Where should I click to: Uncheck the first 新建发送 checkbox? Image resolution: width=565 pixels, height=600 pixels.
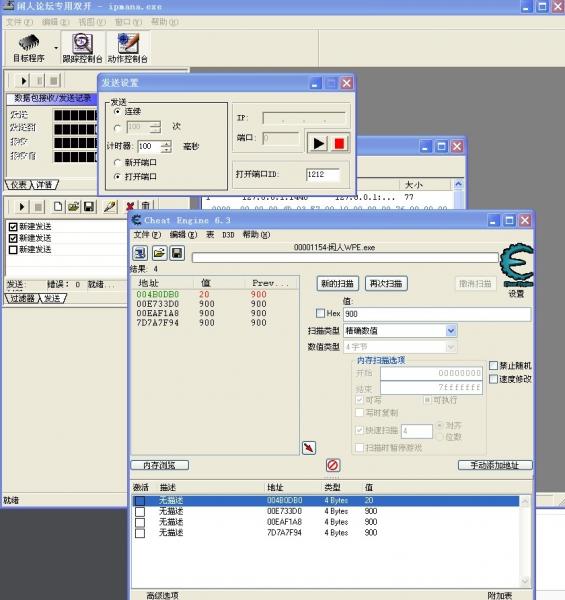click(x=13, y=227)
